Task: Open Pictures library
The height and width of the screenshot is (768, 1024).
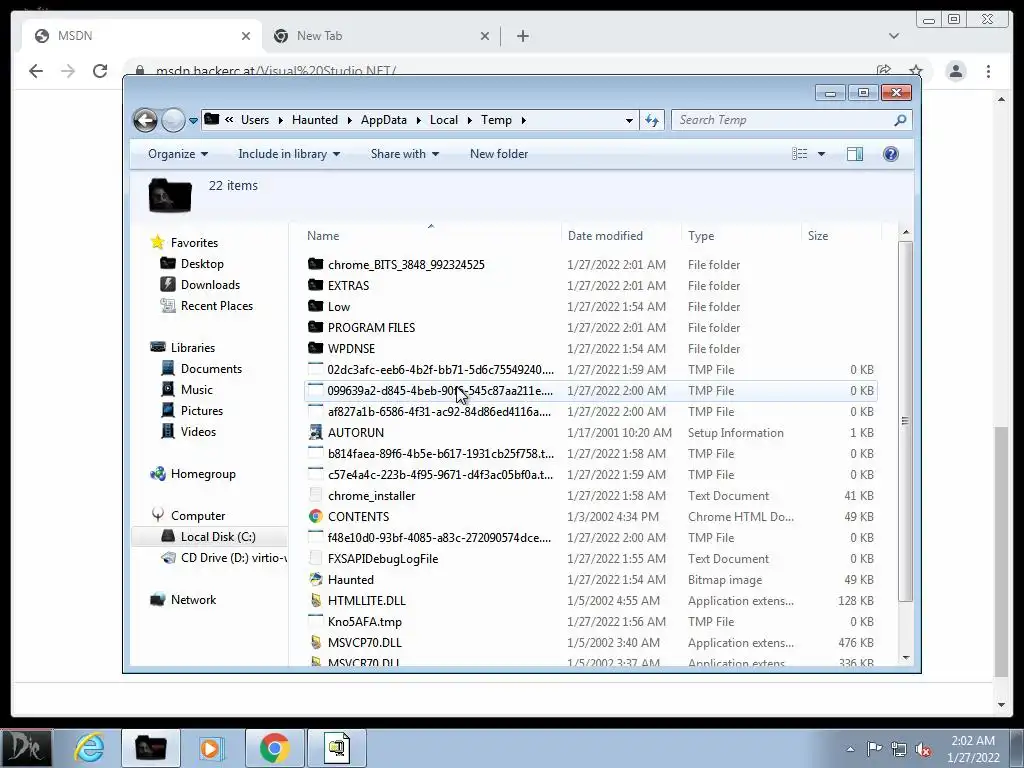Action: click(202, 411)
